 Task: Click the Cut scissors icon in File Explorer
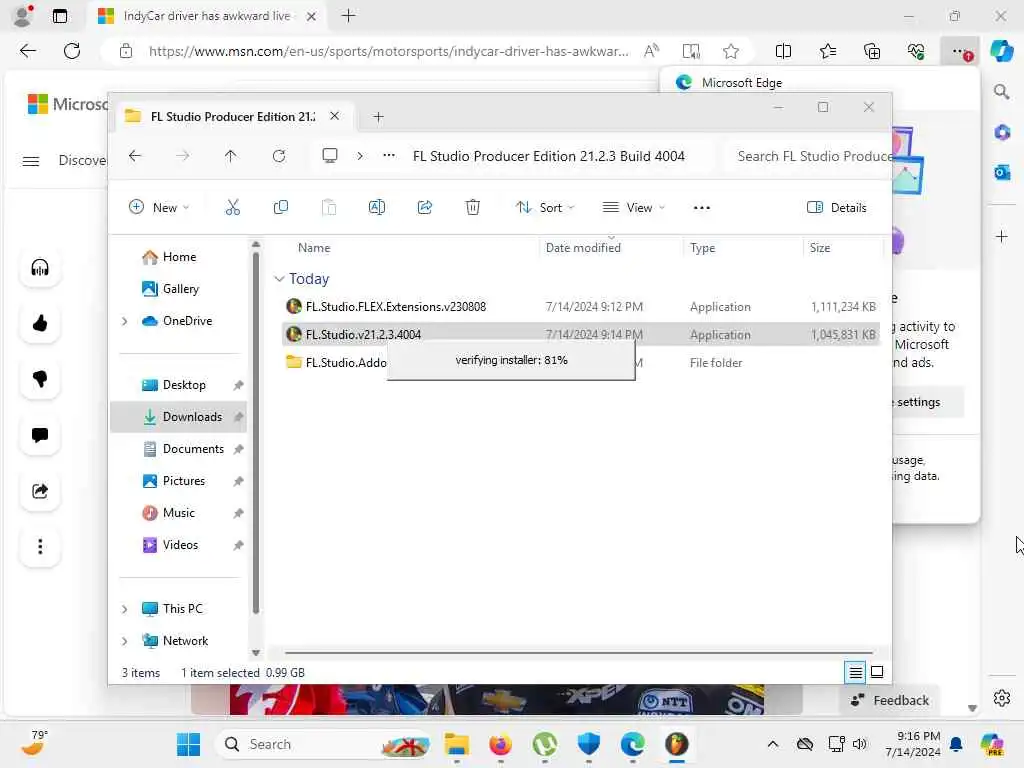(232, 208)
